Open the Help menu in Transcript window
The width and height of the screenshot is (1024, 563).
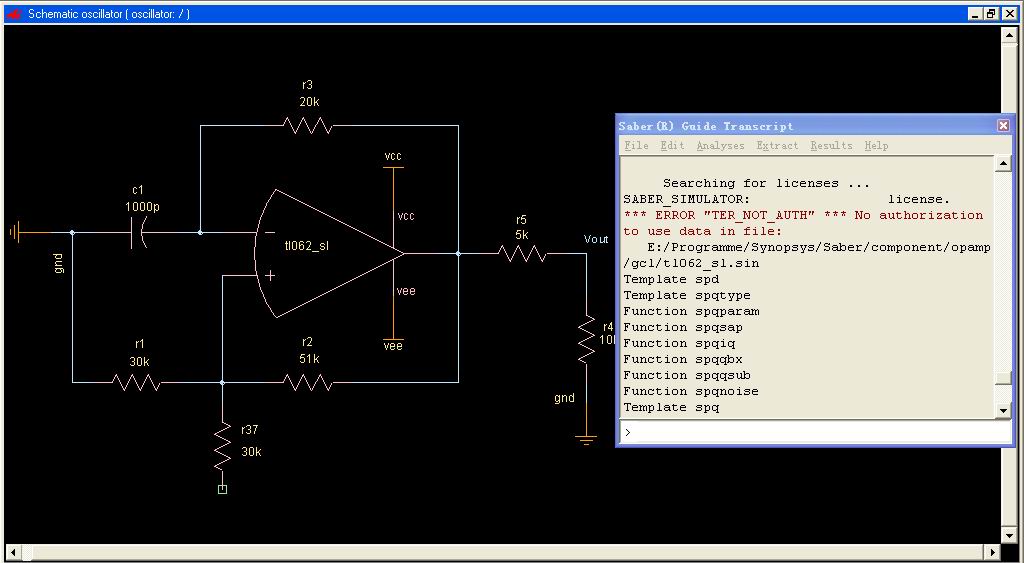876,145
